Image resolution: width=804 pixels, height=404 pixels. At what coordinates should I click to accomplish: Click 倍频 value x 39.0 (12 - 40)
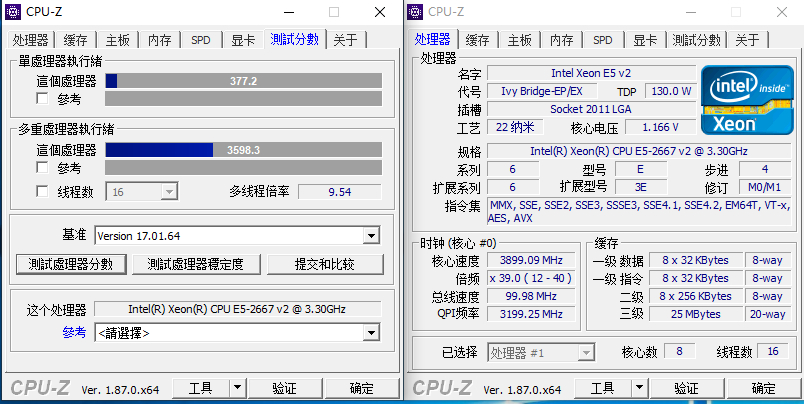[x=531, y=278]
